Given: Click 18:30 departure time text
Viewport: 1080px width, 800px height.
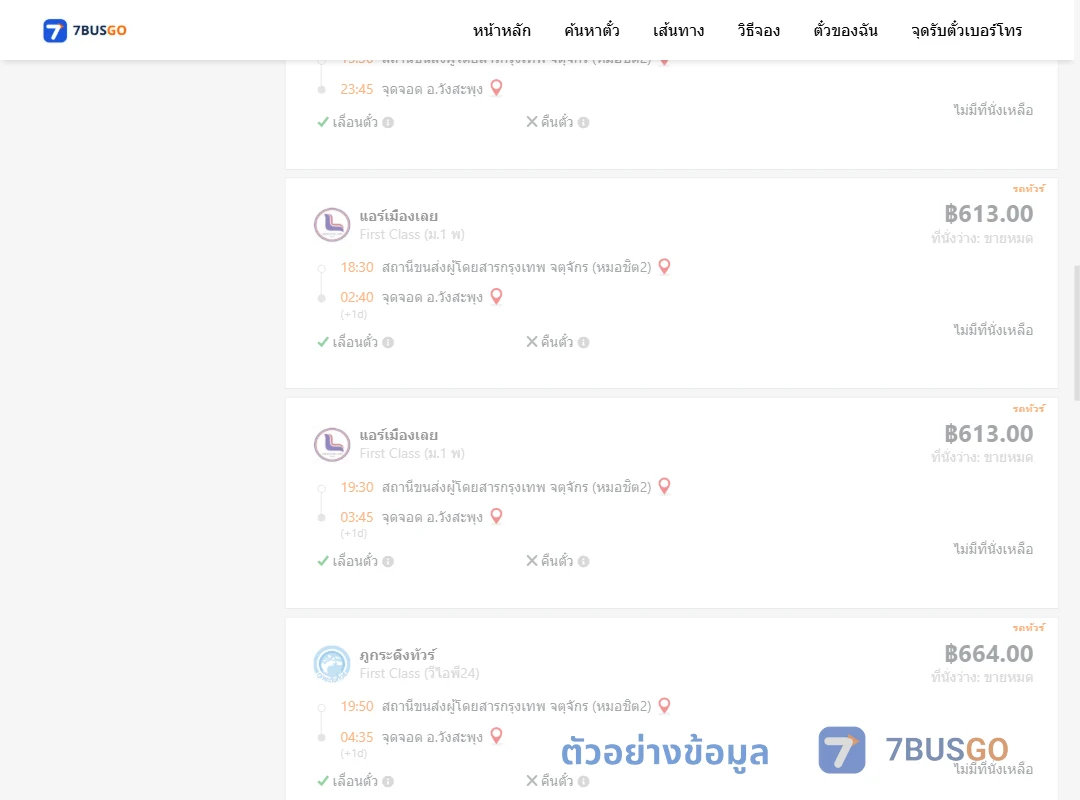Looking at the screenshot, I should pos(357,267).
